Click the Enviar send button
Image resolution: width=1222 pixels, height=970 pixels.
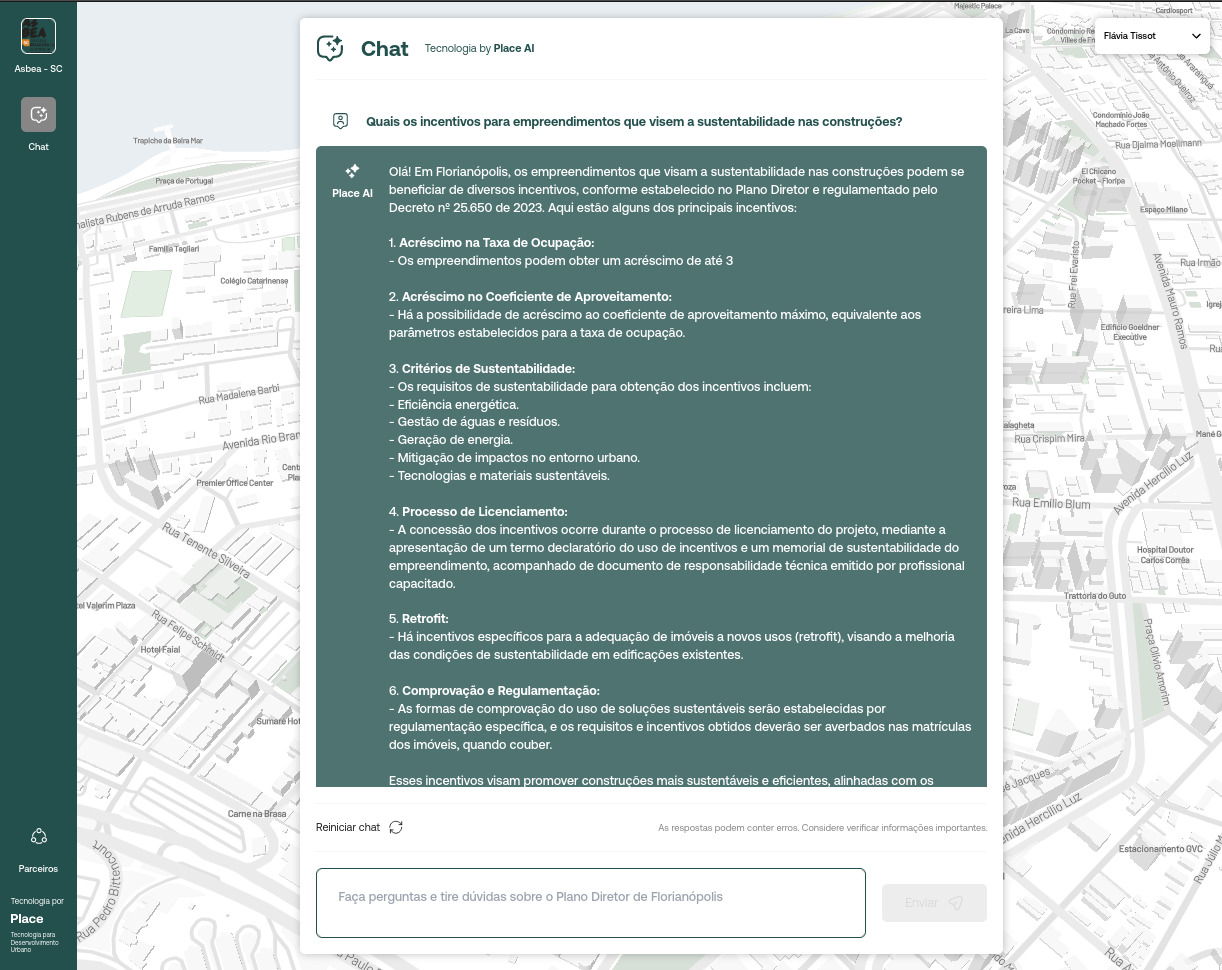point(934,903)
